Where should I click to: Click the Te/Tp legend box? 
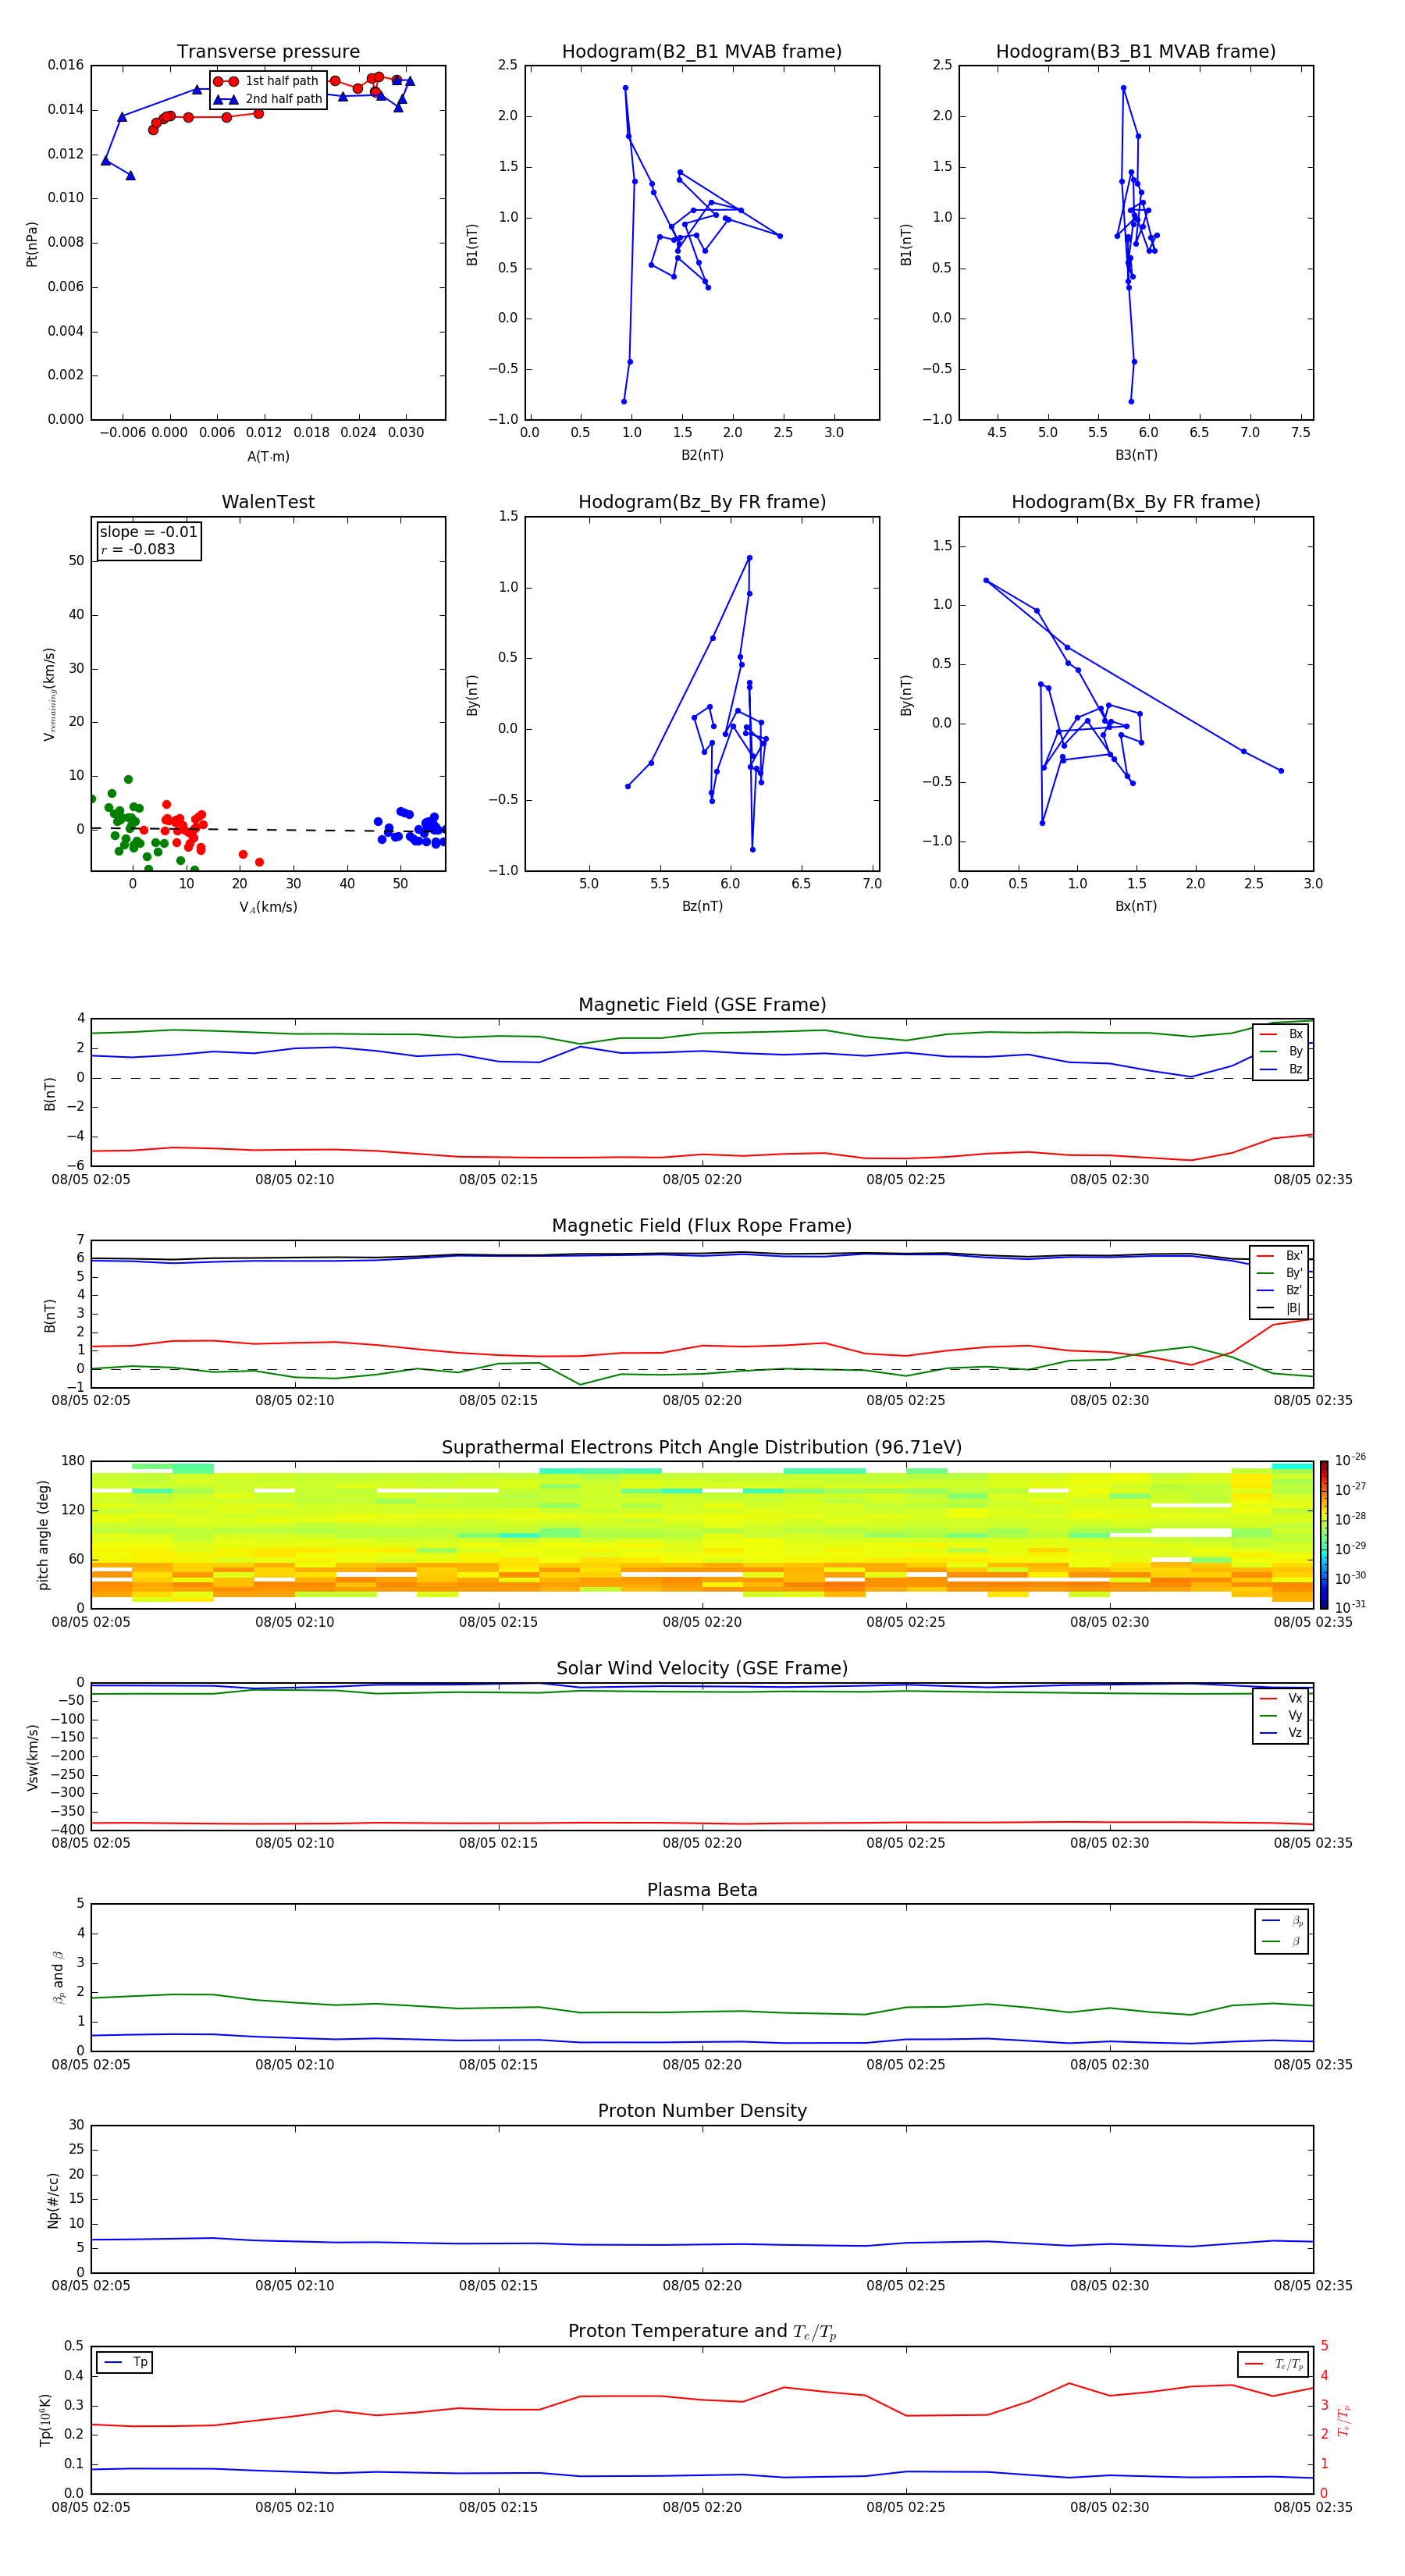(1273, 2364)
